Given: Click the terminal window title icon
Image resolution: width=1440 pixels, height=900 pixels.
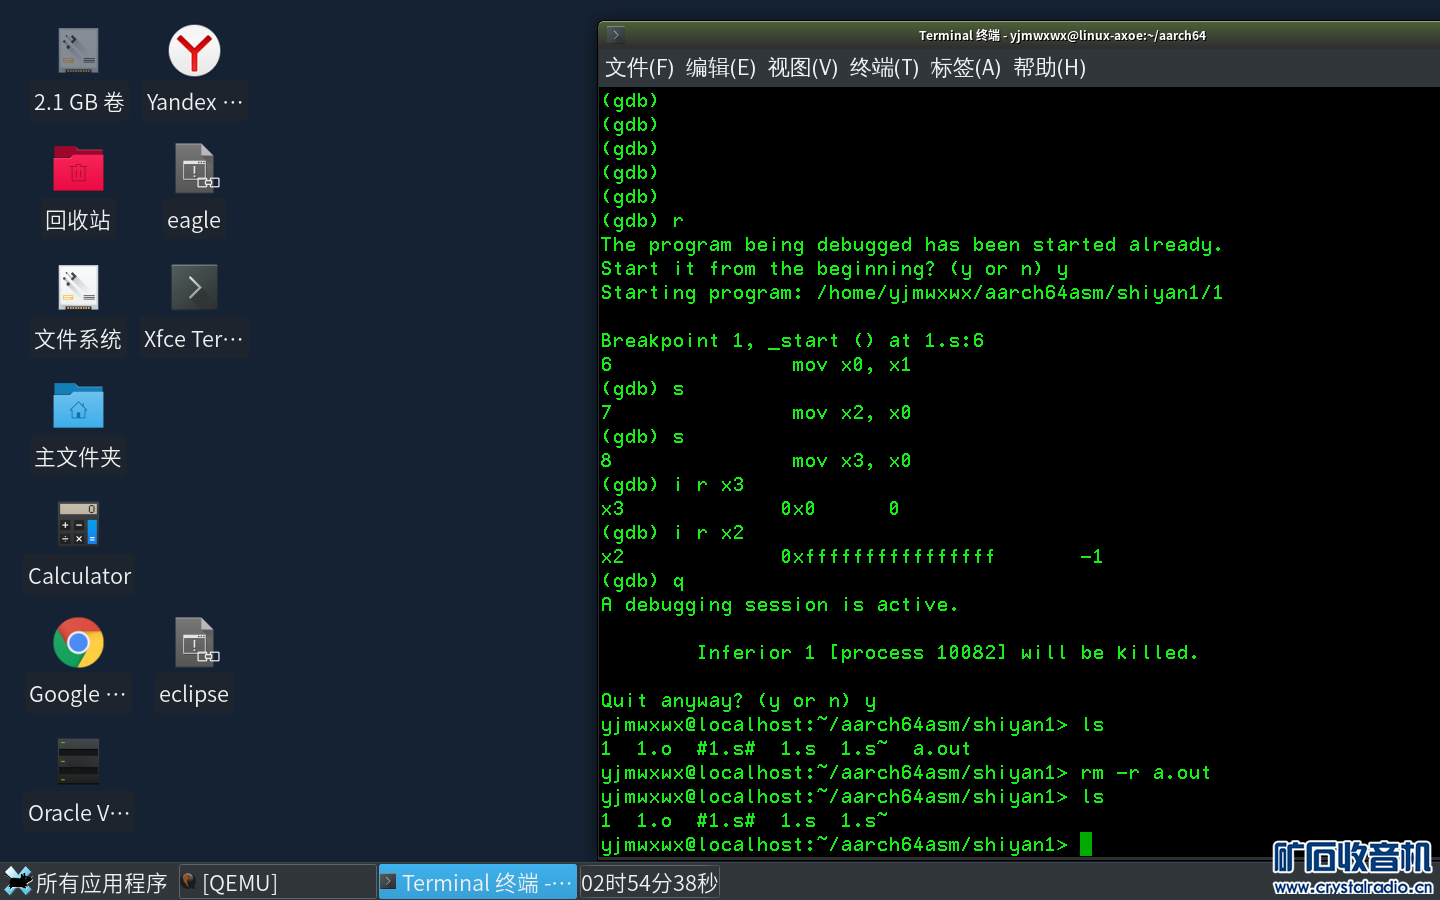Looking at the screenshot, I should click(x=616, y=34).
